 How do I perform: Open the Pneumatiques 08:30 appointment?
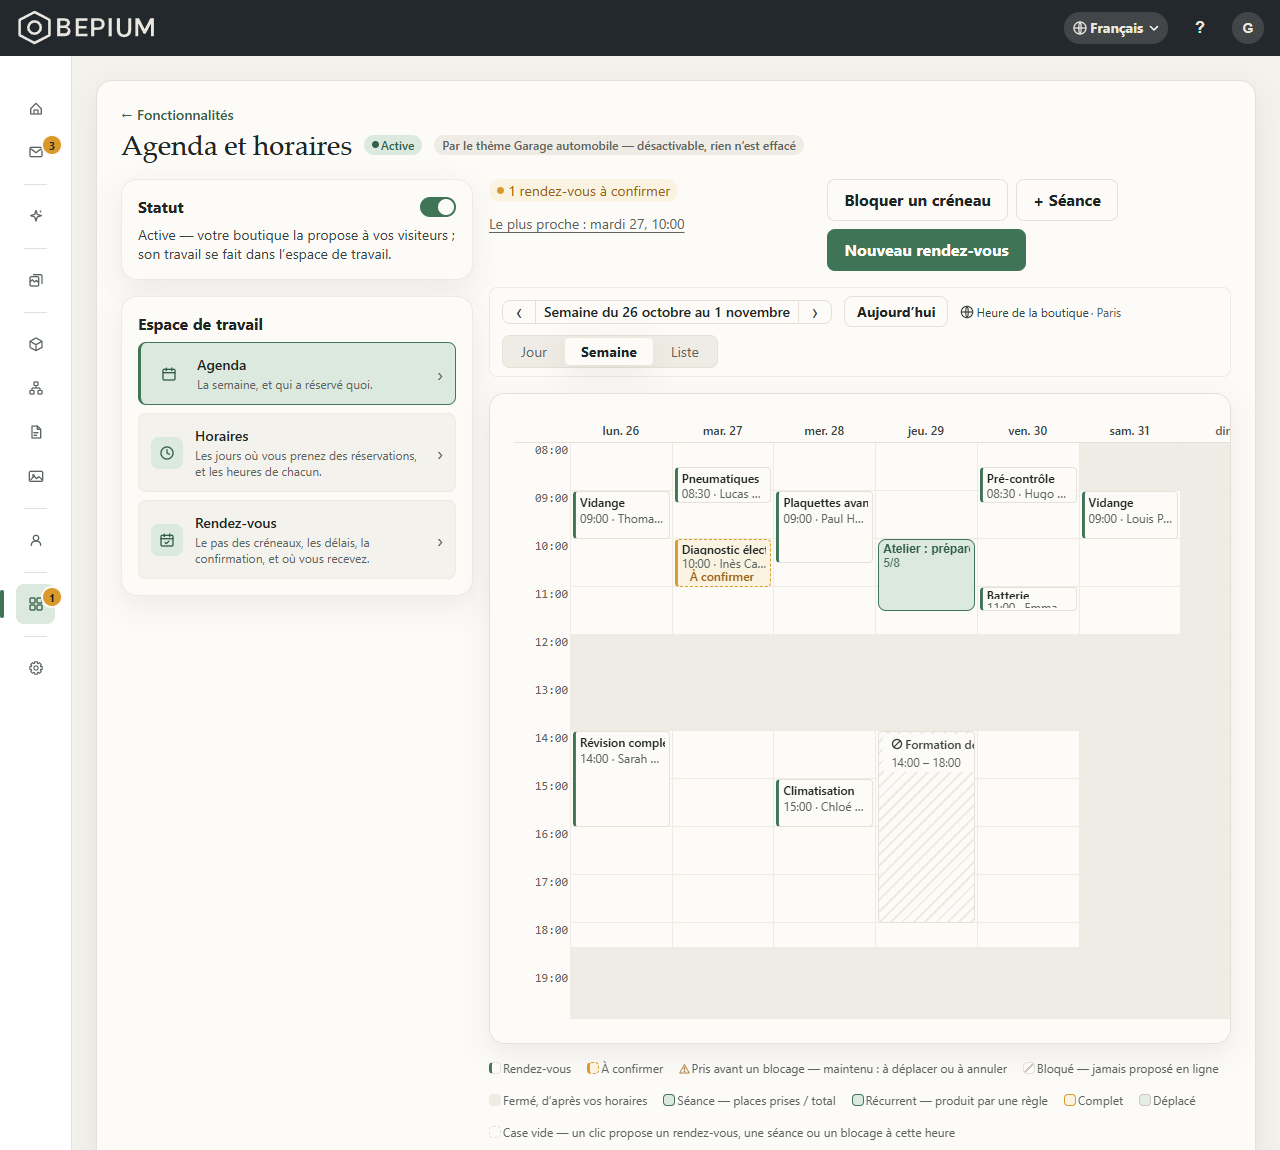(x=723, y=485)
